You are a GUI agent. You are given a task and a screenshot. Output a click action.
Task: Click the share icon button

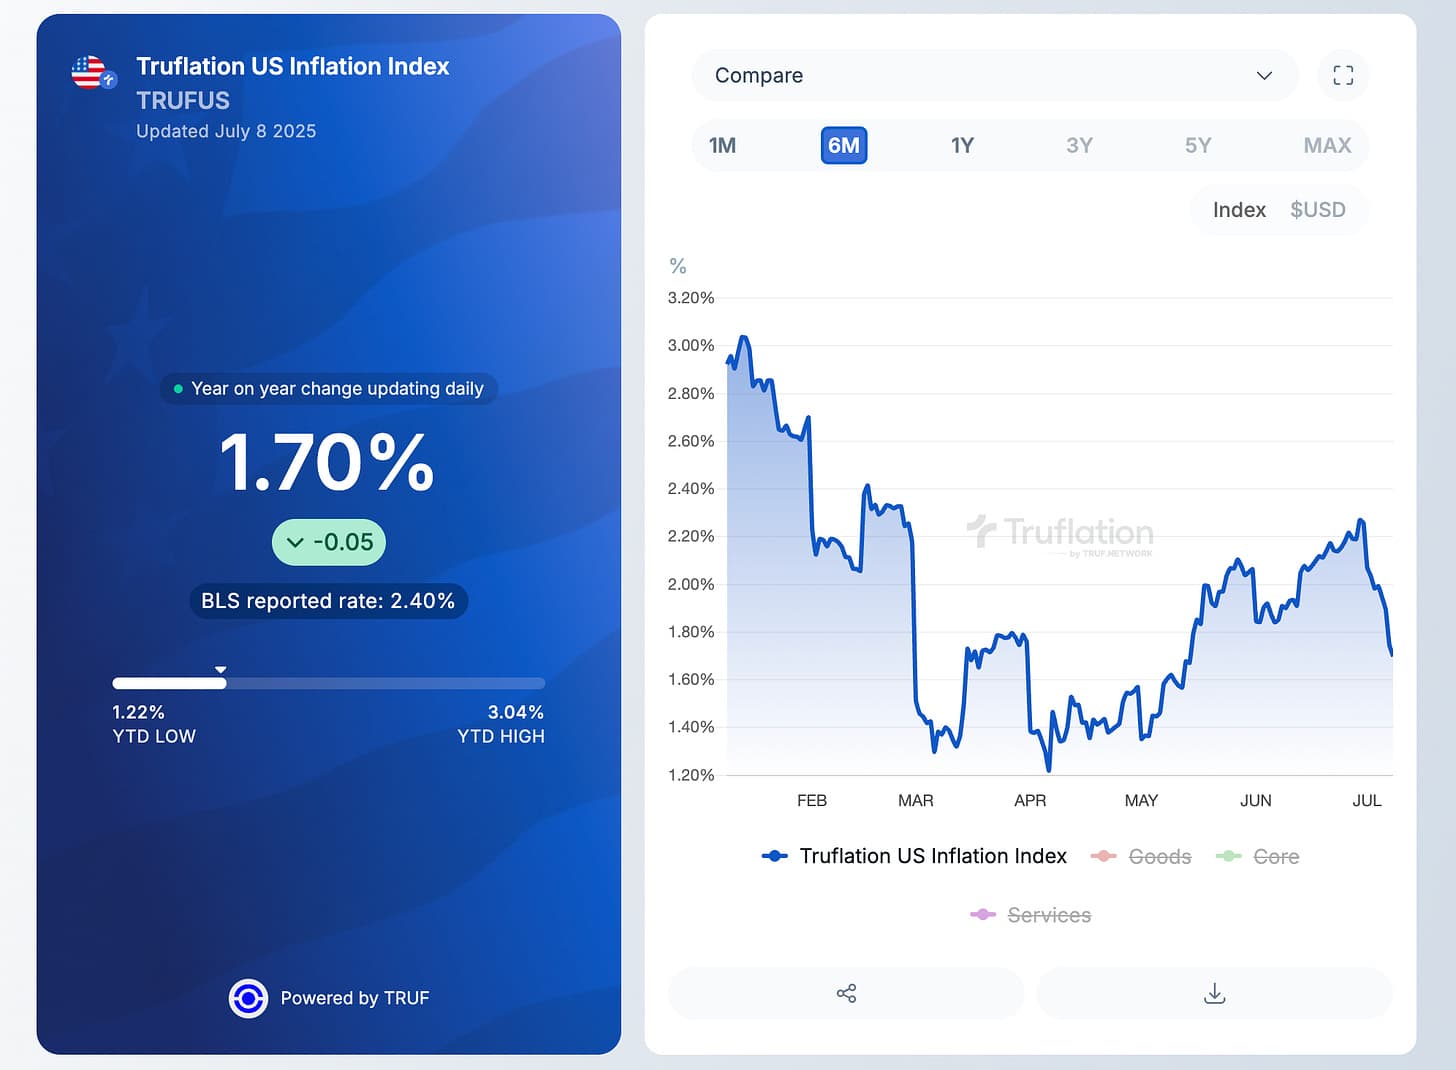(846, 993)
